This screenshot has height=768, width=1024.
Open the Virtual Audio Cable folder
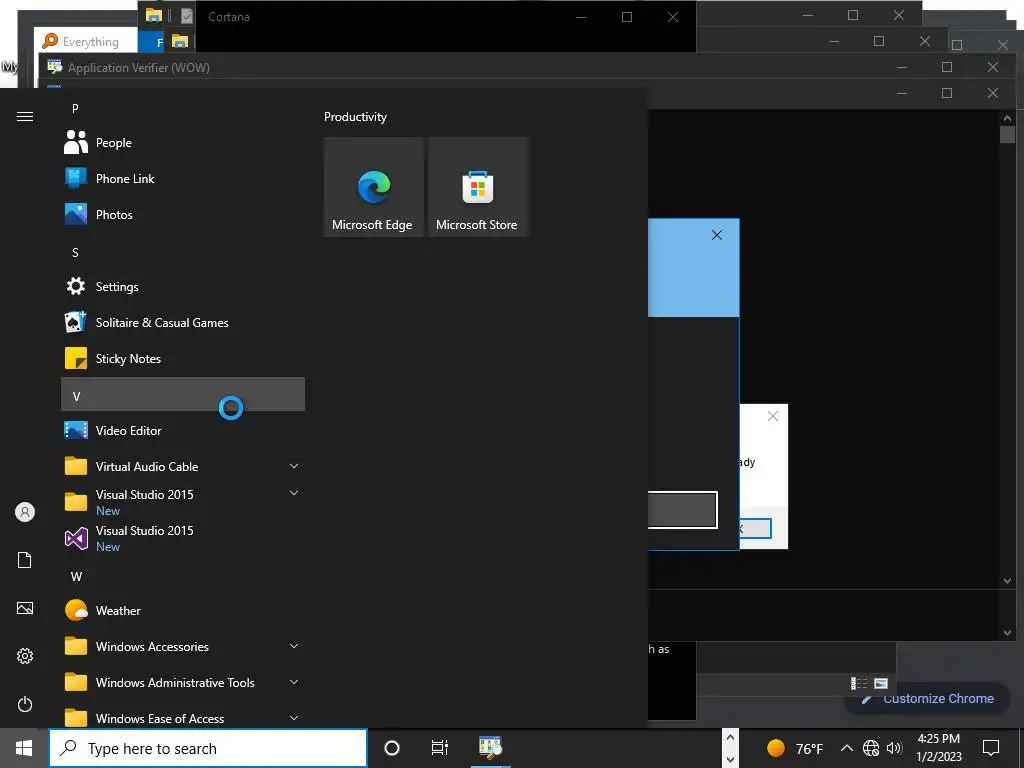click(x=183, y=466)
